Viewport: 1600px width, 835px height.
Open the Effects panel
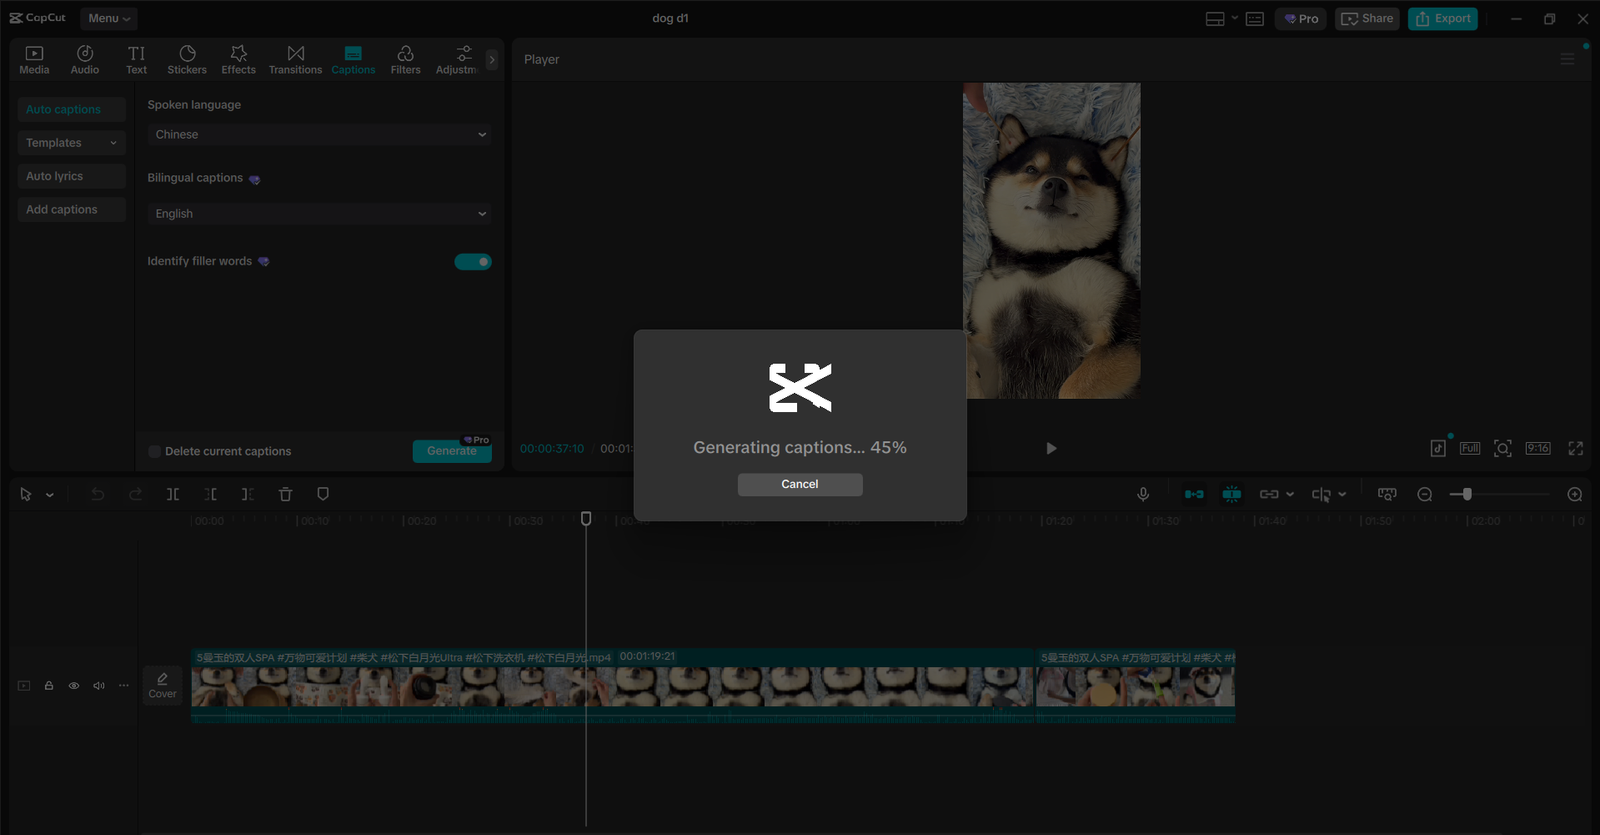point(238,60)
